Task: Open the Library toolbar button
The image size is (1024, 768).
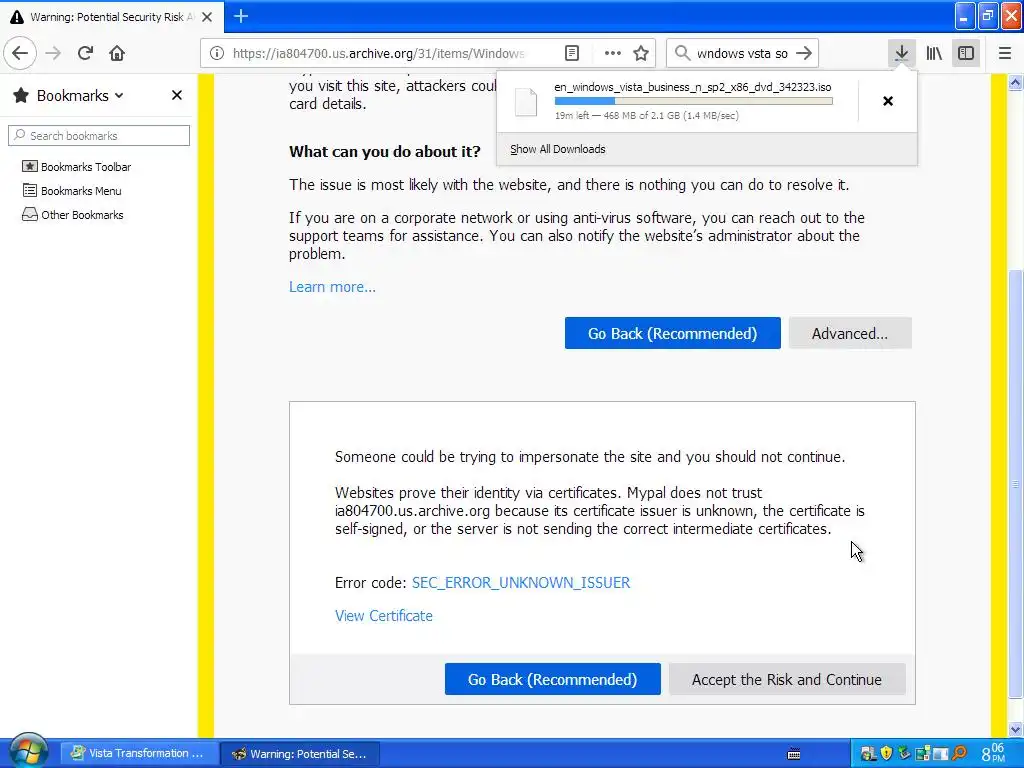Action: [x=934, y=53]
